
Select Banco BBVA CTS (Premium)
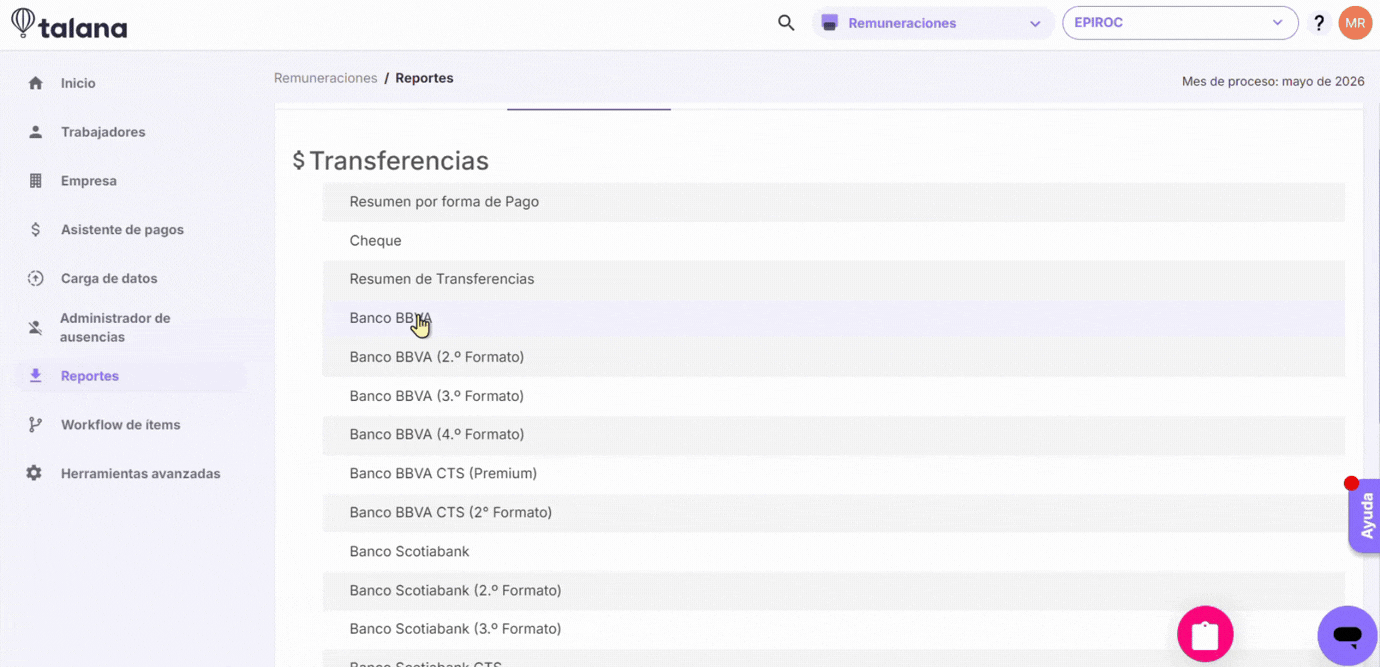pyautogui.click(x=833, y=473)
